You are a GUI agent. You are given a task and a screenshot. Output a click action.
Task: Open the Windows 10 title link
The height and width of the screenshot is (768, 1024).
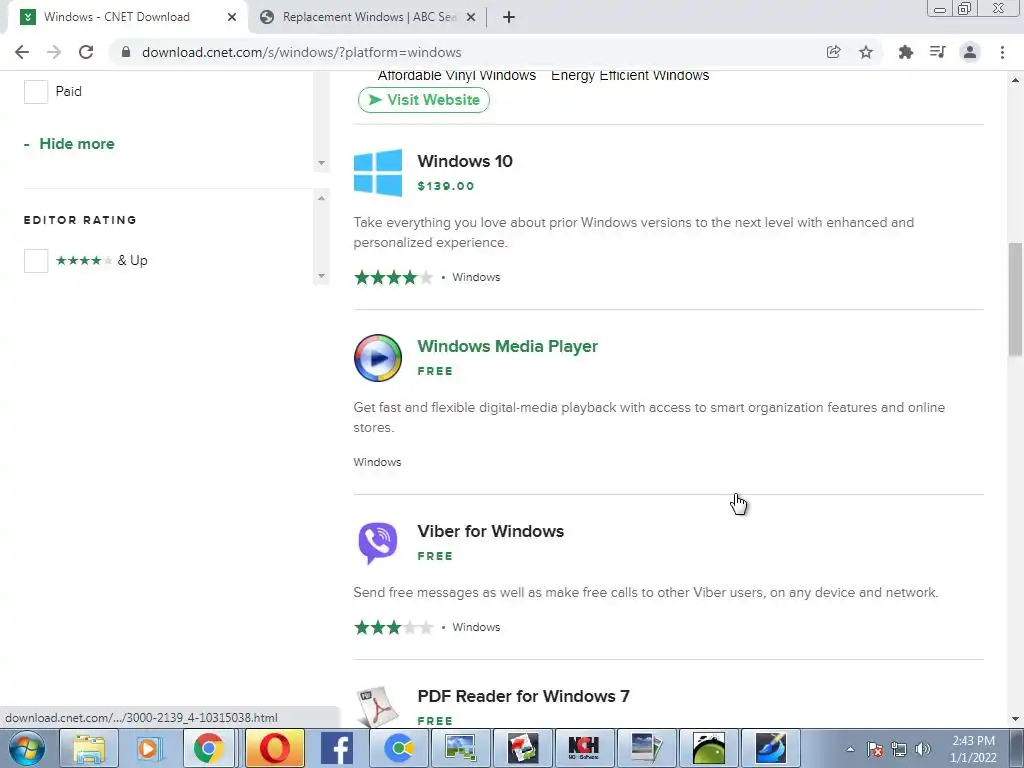coord(465,161)
